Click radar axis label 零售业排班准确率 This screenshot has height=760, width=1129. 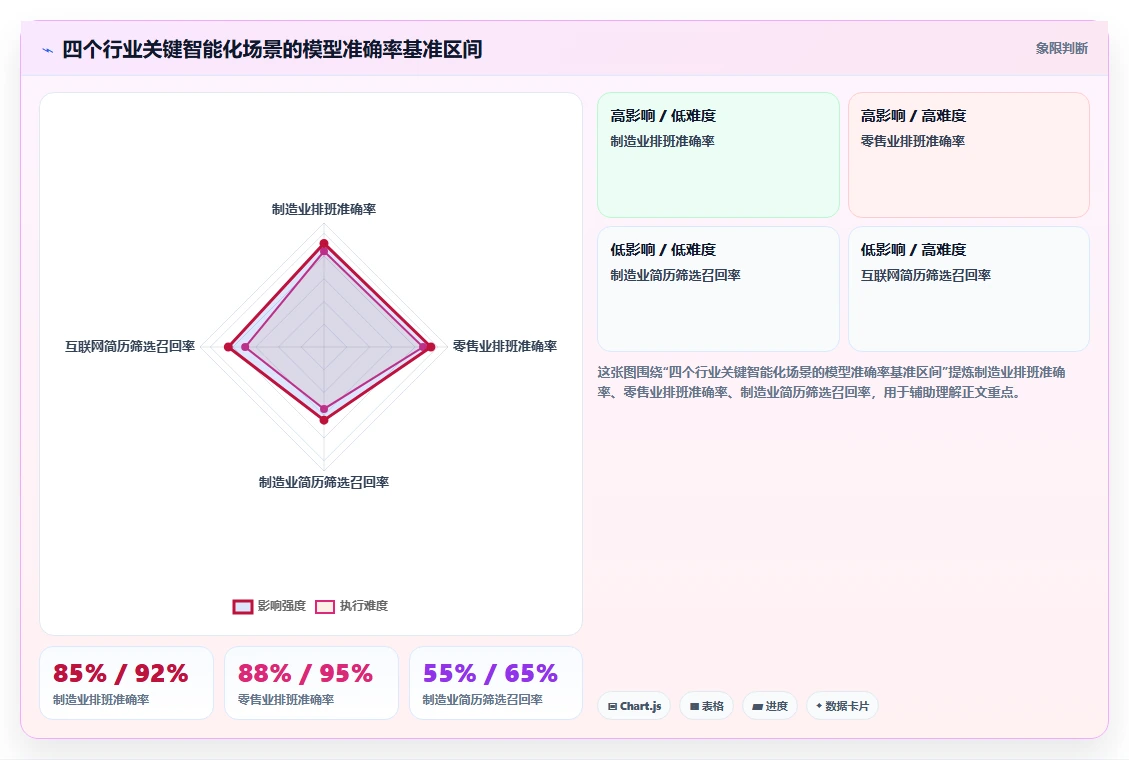(505, 346)
